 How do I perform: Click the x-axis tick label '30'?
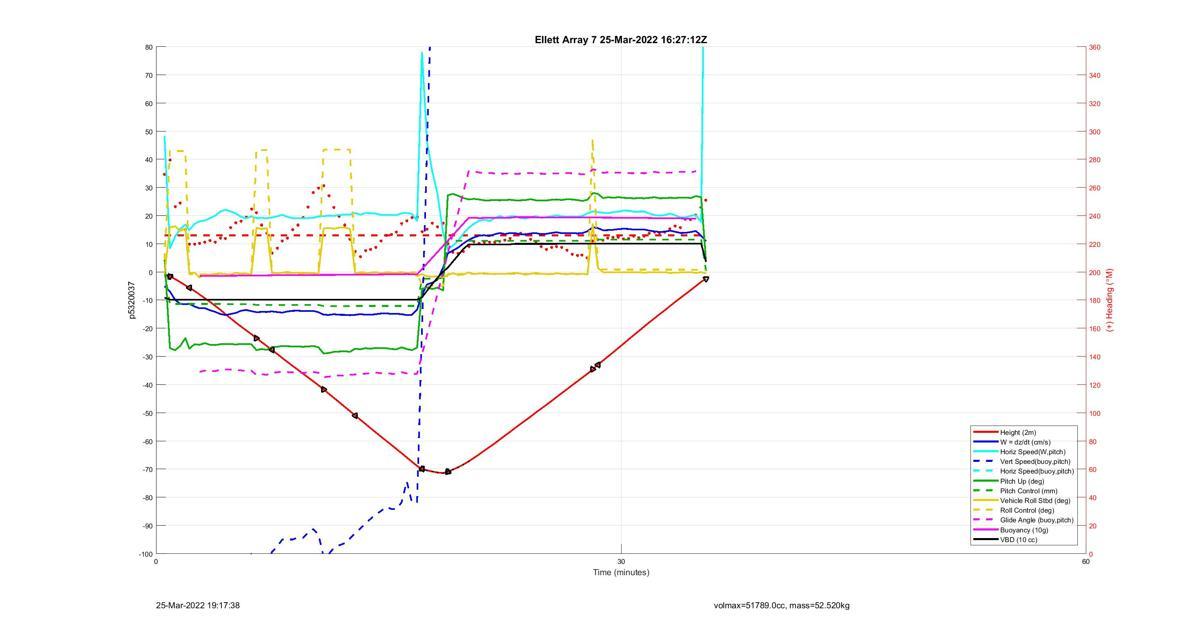click(621, 561)
